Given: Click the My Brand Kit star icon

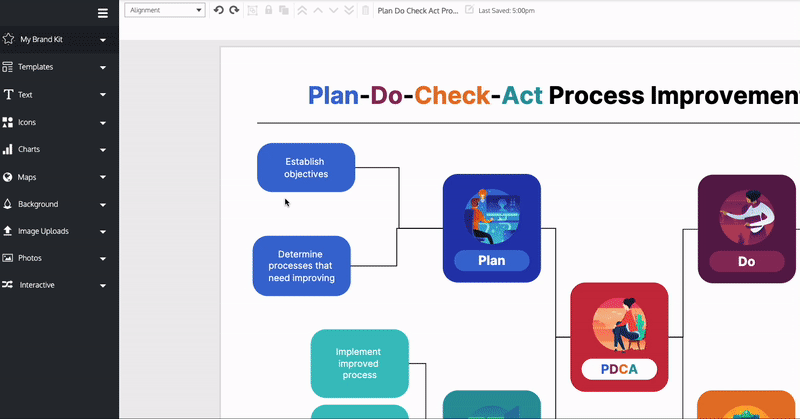Looking at the screenshot, I should (x=8, y=39).
